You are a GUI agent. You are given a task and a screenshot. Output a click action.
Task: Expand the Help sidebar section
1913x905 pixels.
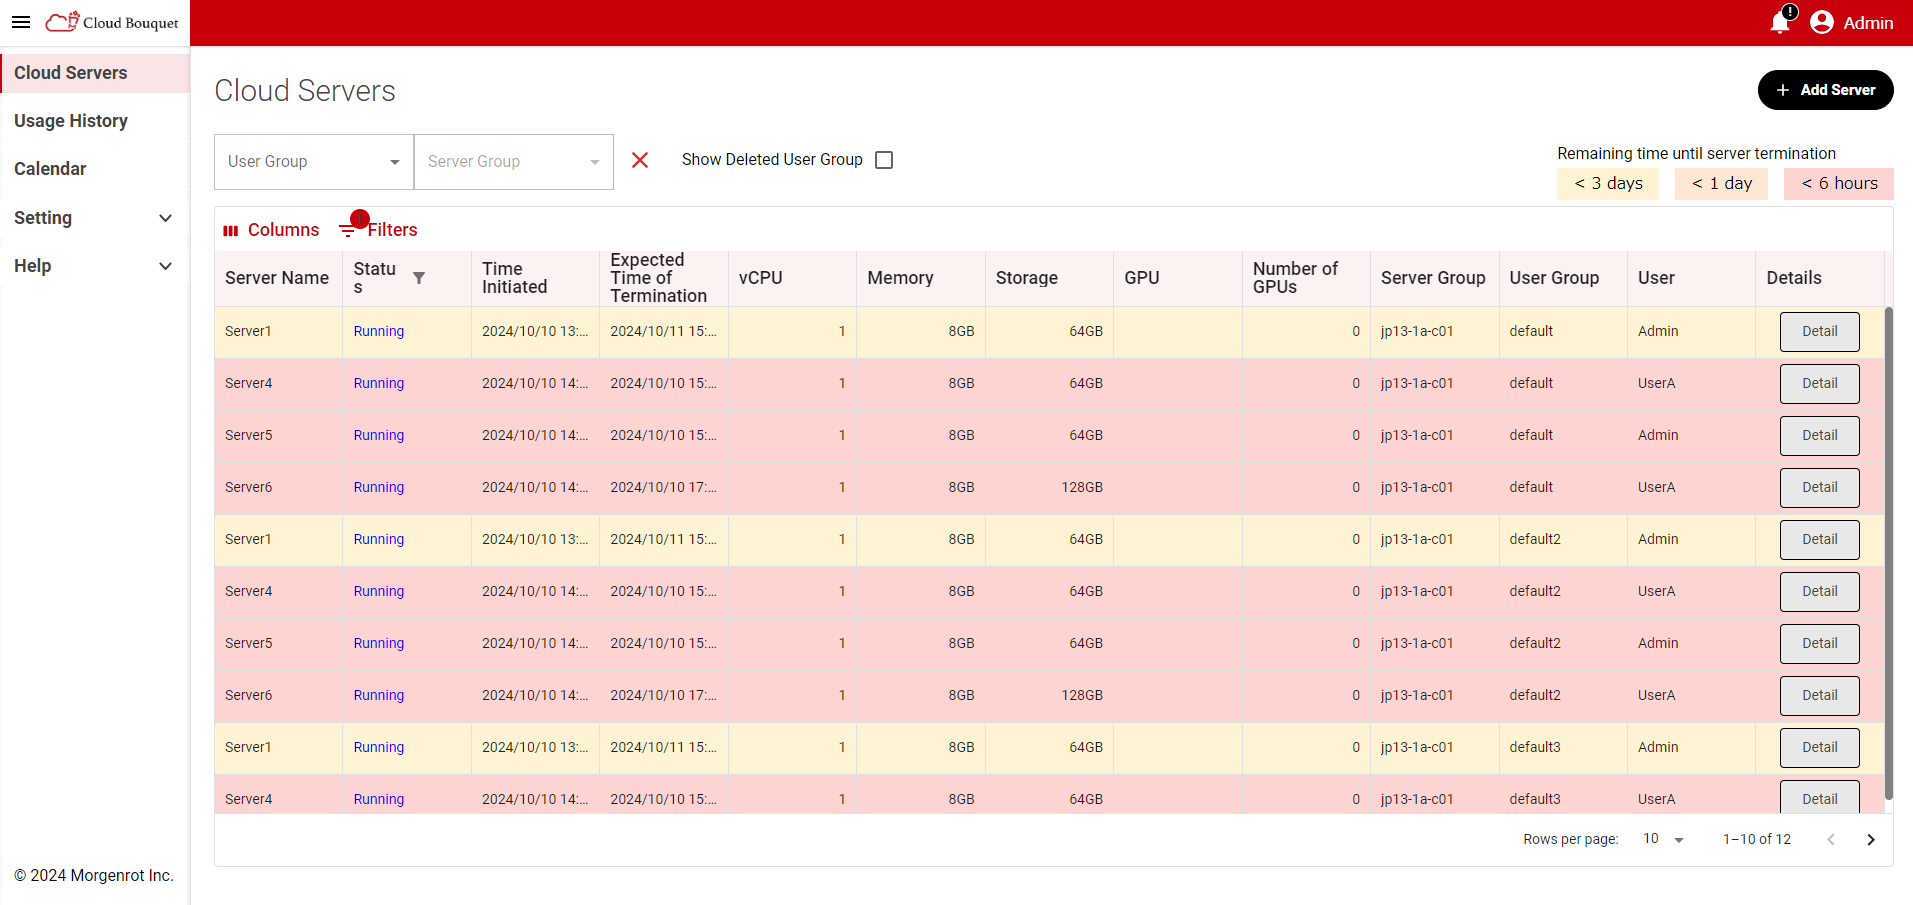(95, 266)
